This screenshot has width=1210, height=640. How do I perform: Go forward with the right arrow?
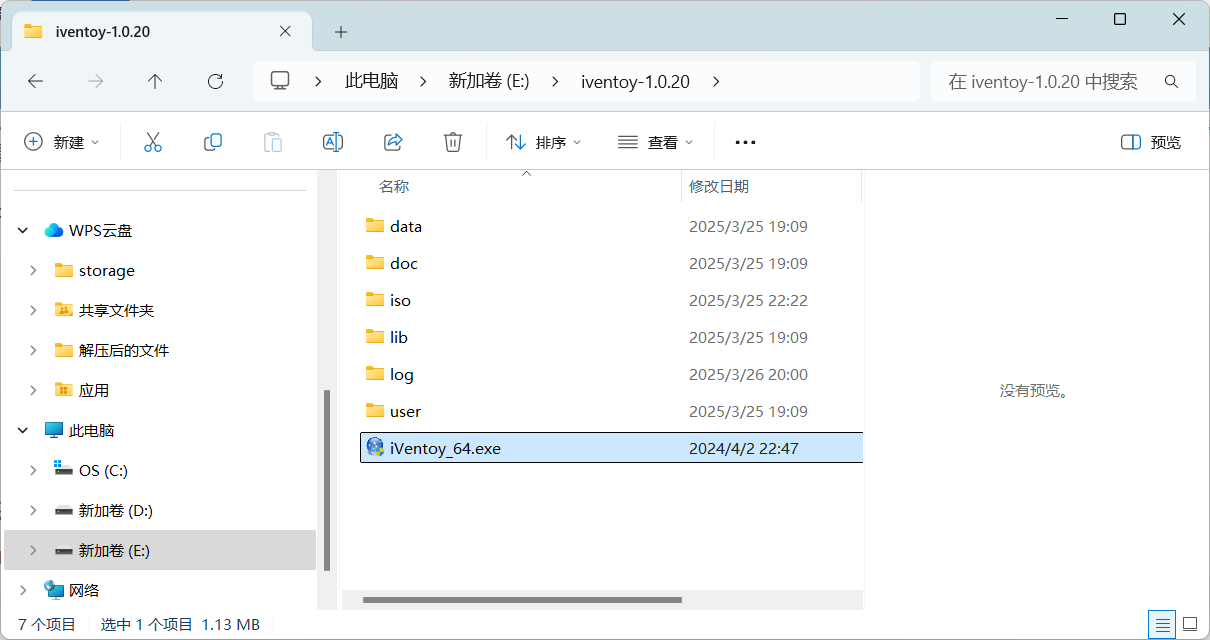click(x=96, y=82)
